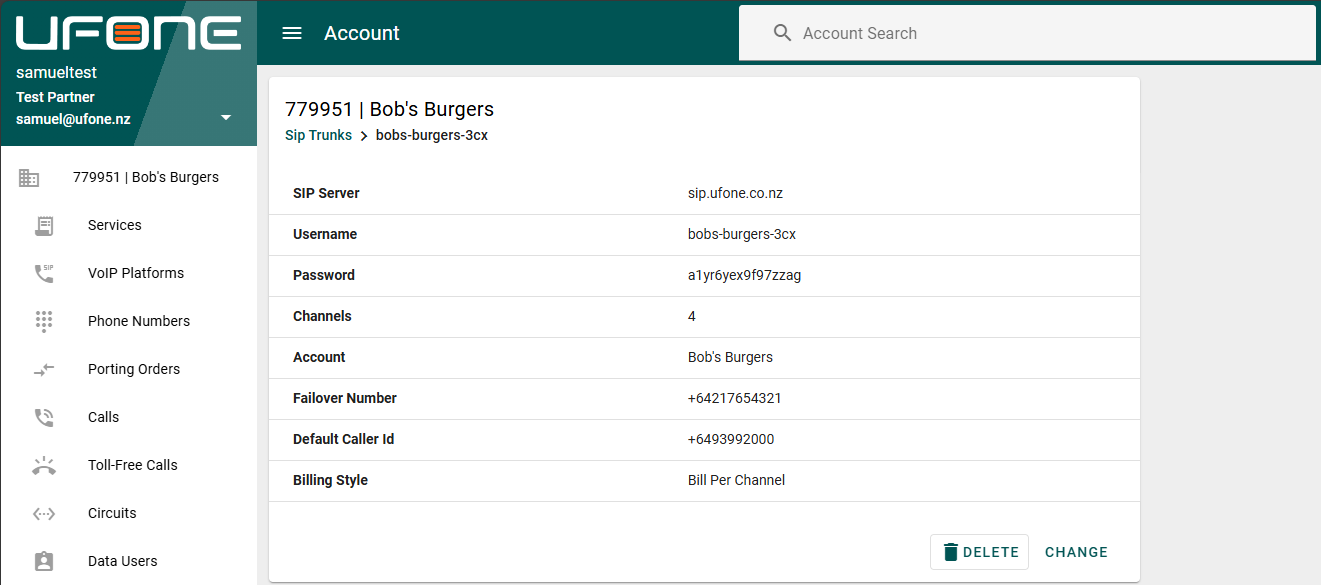Delete the SIP trunk
1321x585 pixels.
tap(979, 552)
